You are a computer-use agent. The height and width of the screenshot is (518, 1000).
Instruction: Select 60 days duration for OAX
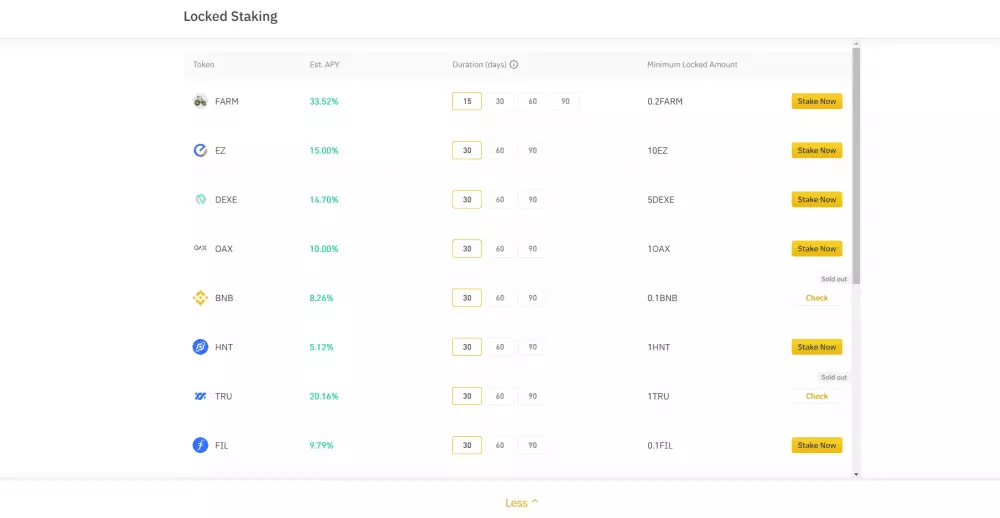click(x=500, y=249)
